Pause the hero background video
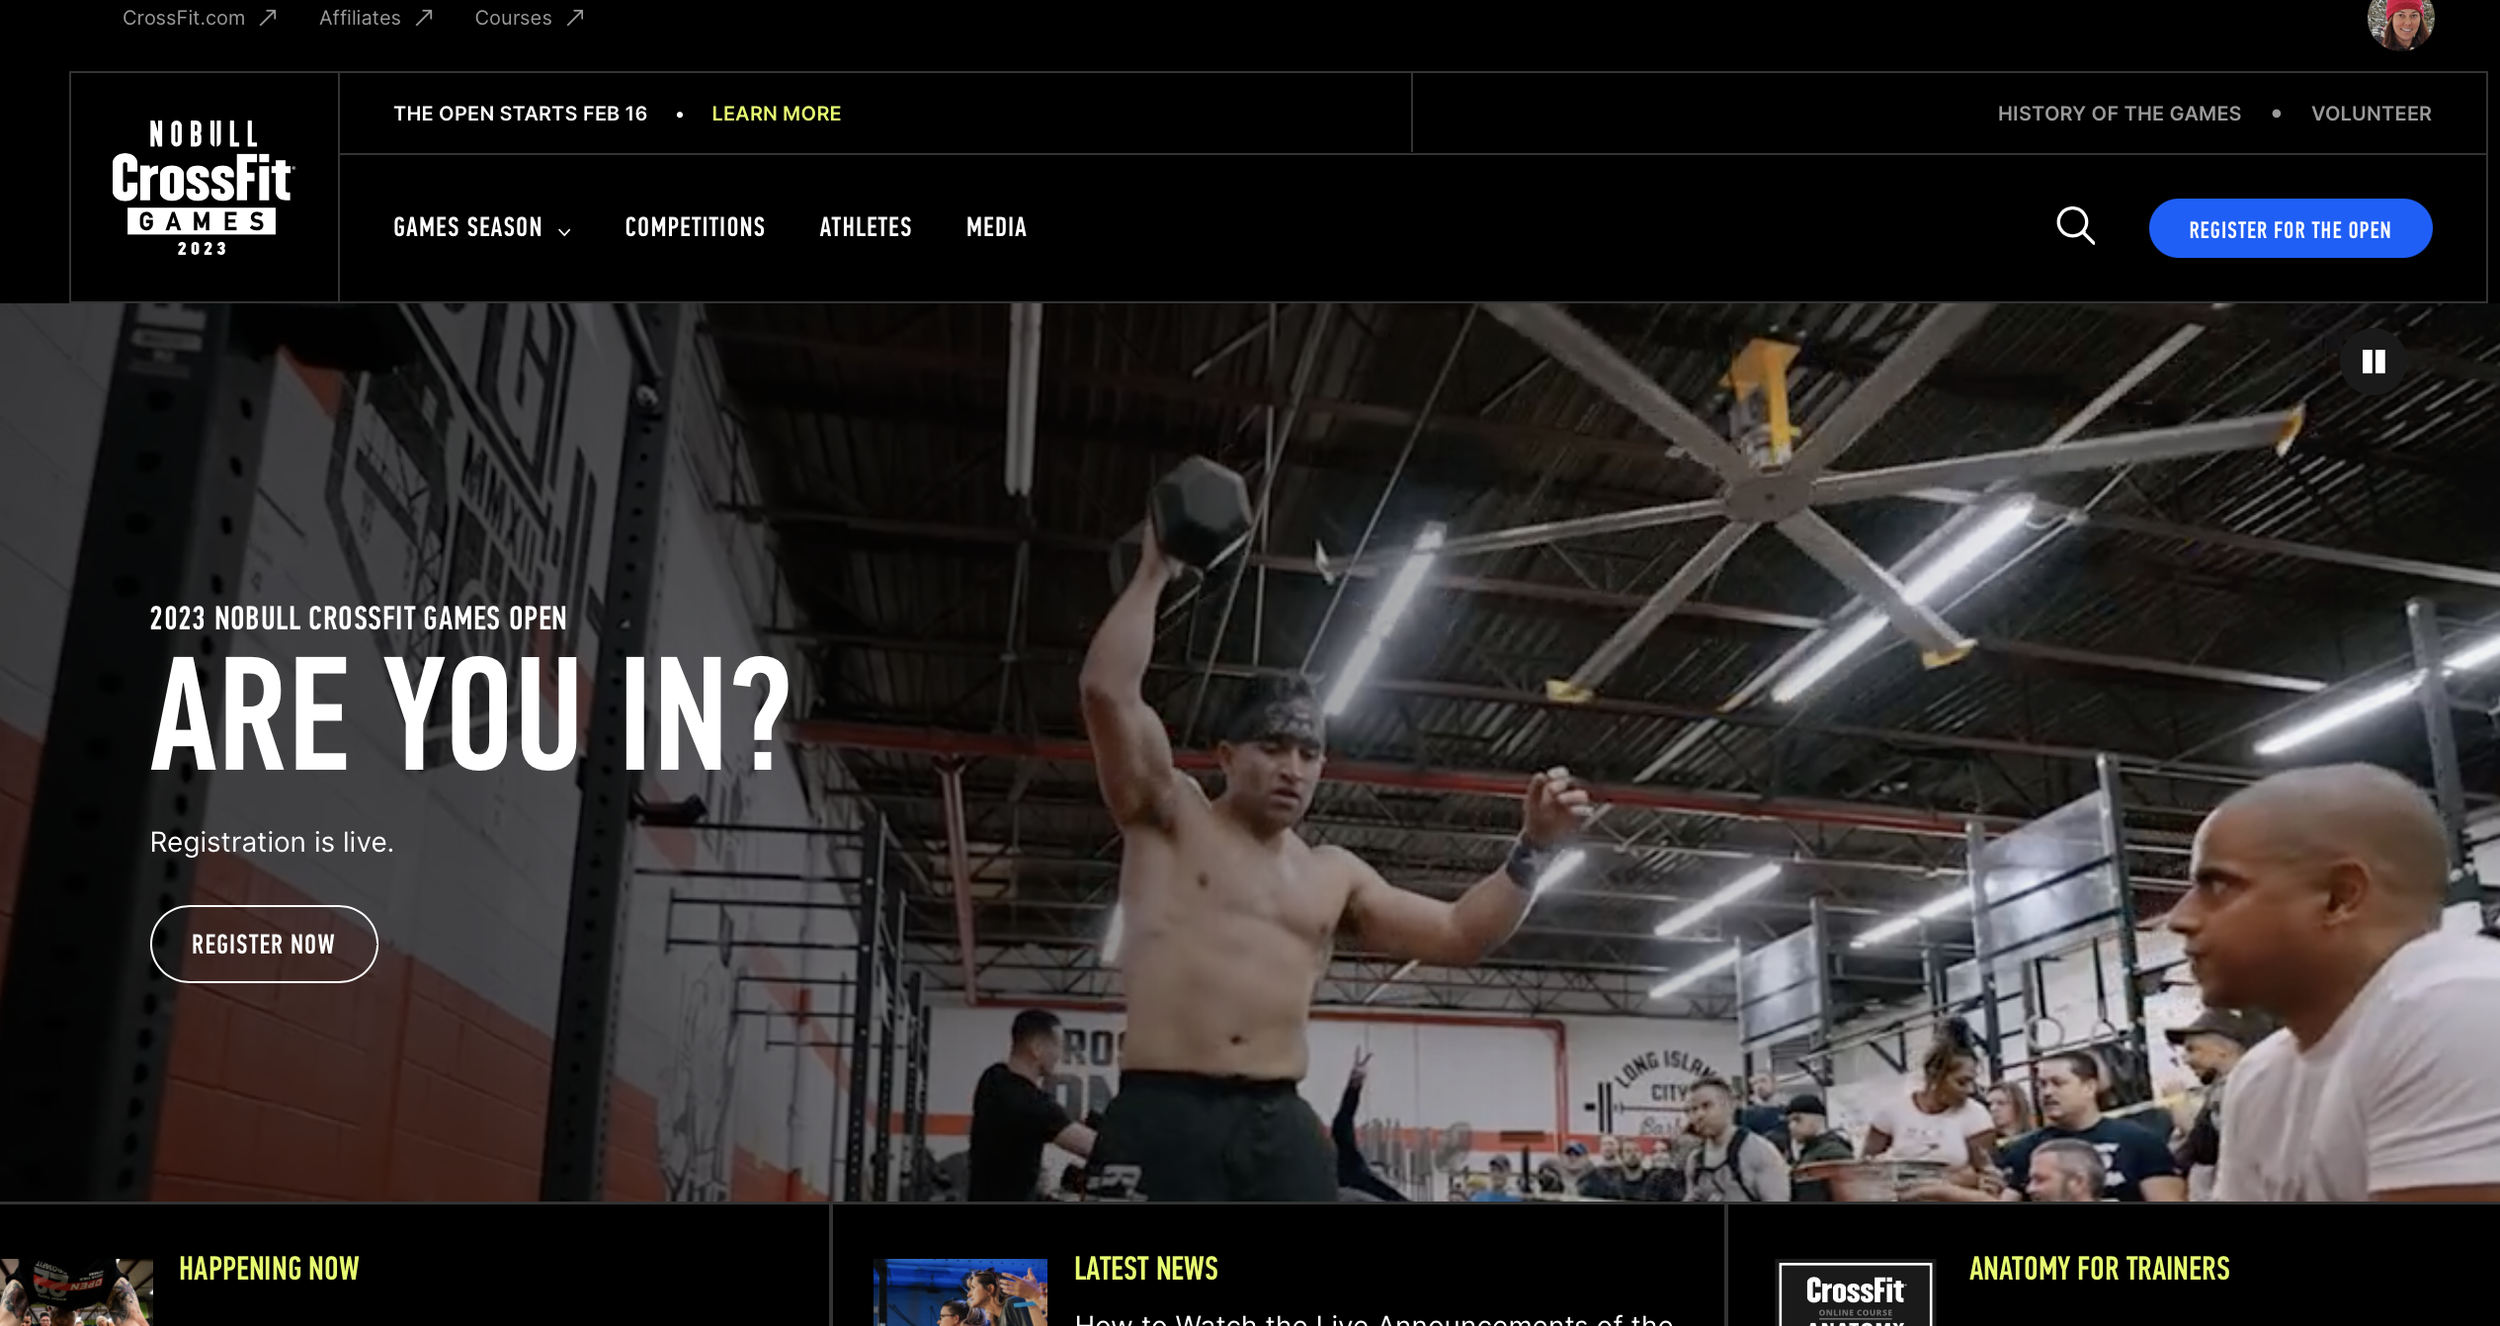The height and width of the screenshot is (1326, 2500). pyautogui.click(x=2373, y=362)
